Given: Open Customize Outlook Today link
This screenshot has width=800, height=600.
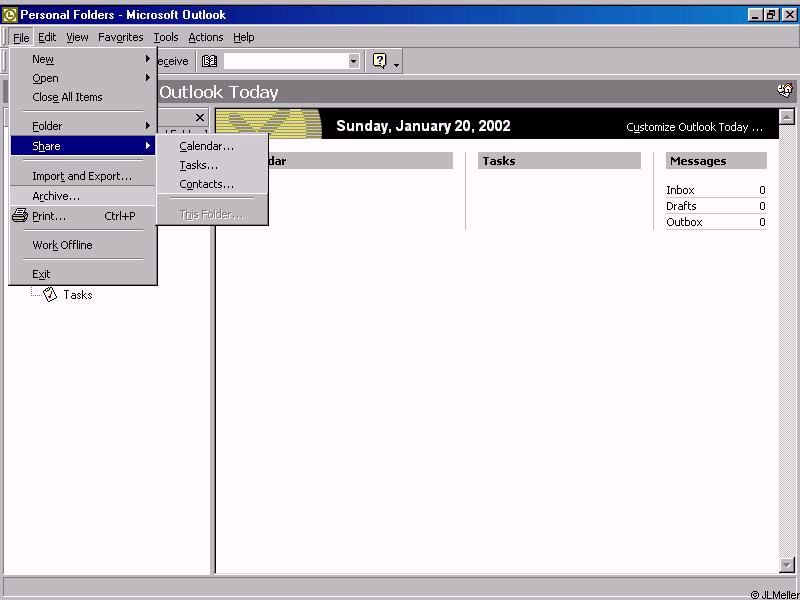Looking at the screenshot, I should coord(694,127).
